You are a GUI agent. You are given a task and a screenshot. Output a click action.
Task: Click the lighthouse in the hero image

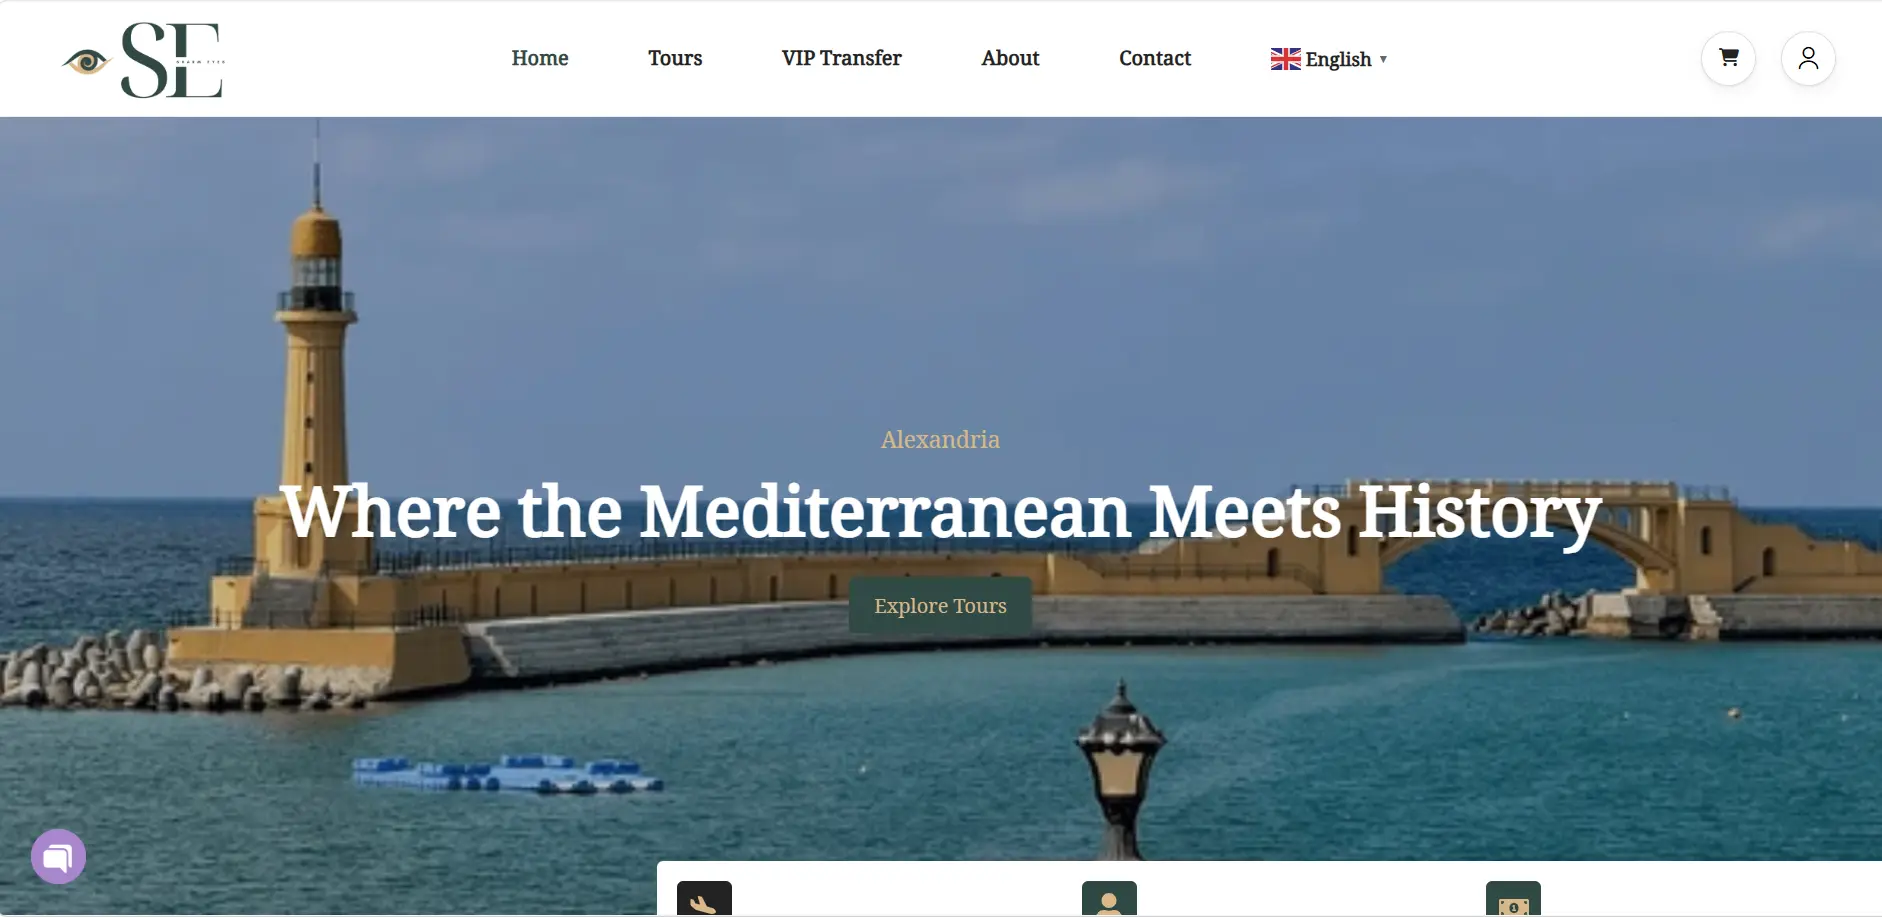314,380
